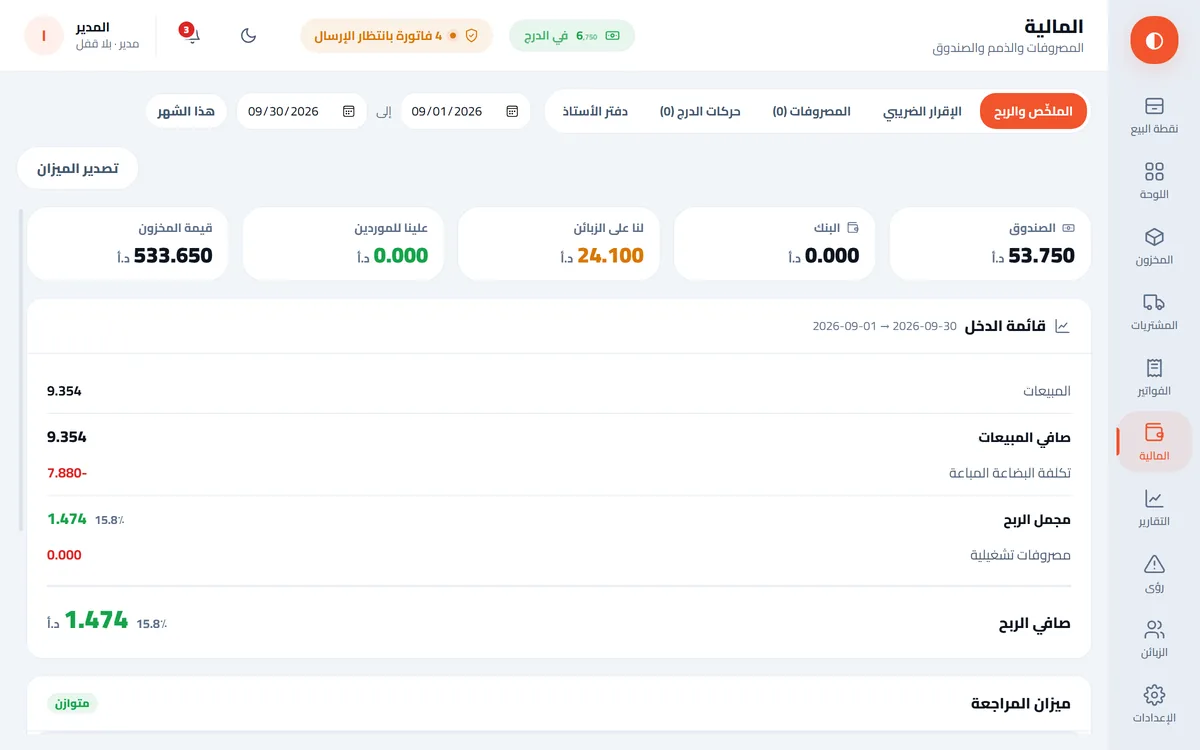The image size is (1200, 750).
Task: Click the المدير user profile name
Action: tap(92, 27)
